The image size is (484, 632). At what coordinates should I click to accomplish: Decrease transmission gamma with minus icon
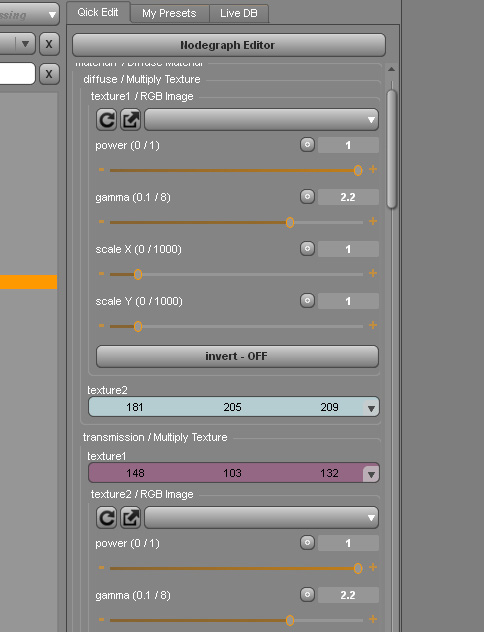pyautogui.click(x=102, y=620)
